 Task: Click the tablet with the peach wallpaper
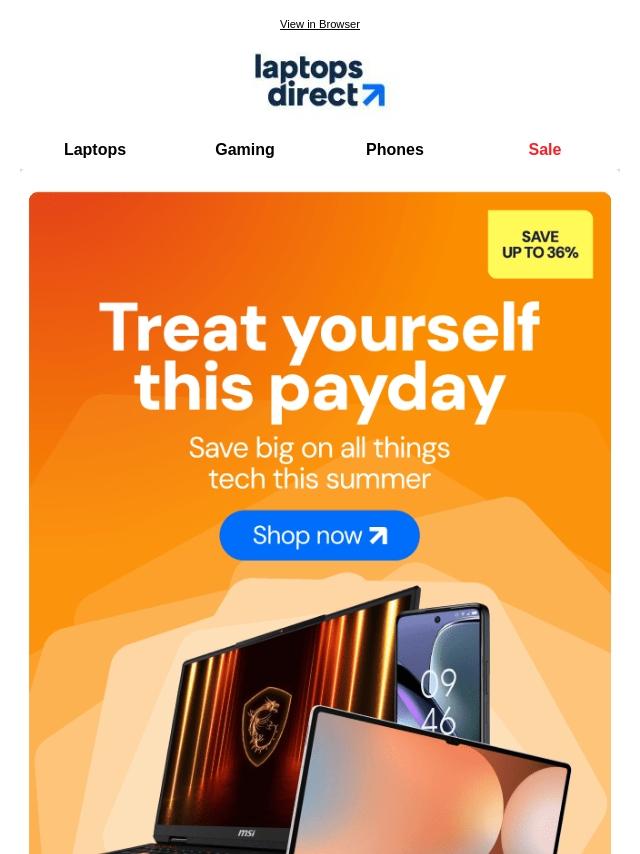pos(430,784)
